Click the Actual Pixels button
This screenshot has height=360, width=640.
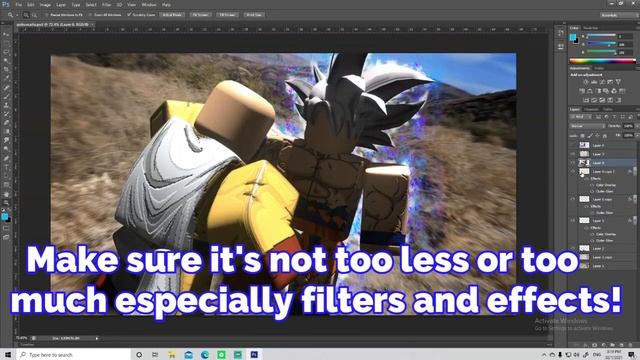172,15
